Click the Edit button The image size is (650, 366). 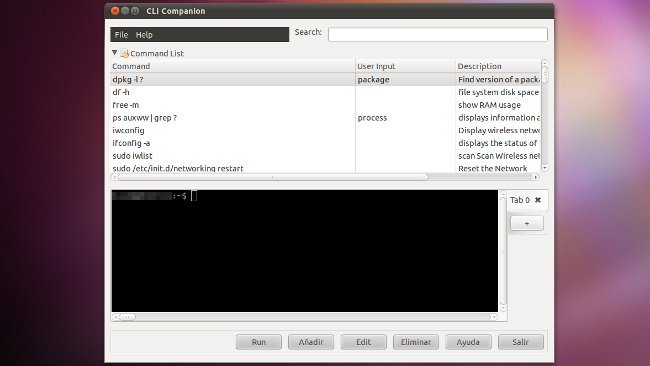364,342
